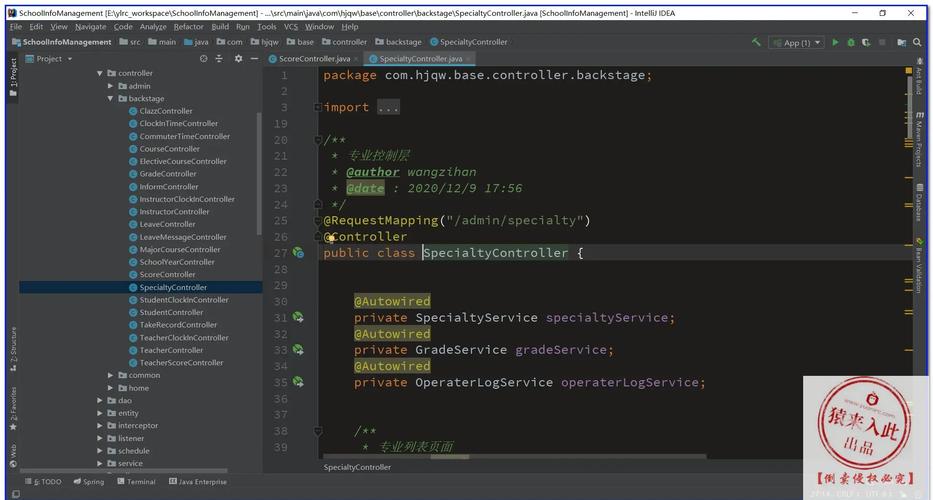This screenshot has height=500, width=933.
Task: Click gutter bean icon beside specialtyService line
Action: [298, 318]
